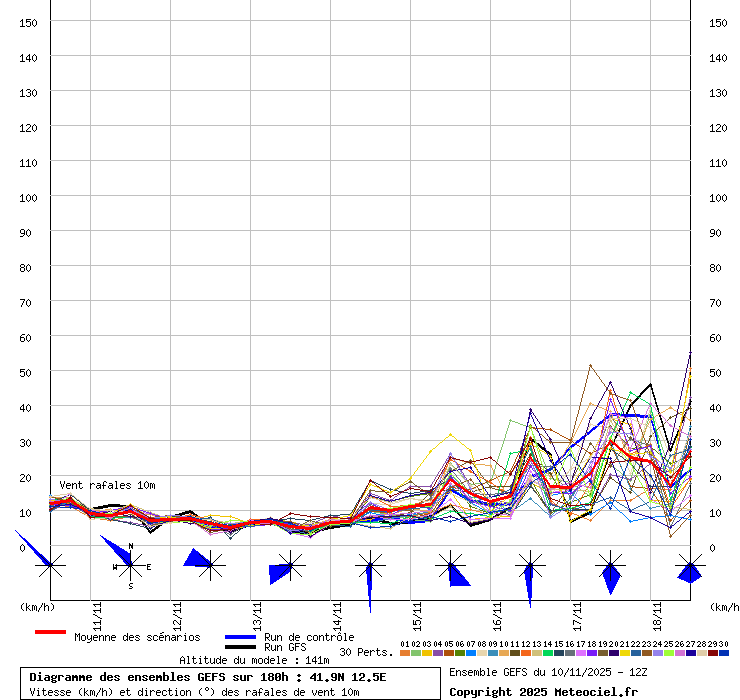Click perturbation 01 orange color swatch
This screenshot has height=700, width=740.
[x=404, y=653]
